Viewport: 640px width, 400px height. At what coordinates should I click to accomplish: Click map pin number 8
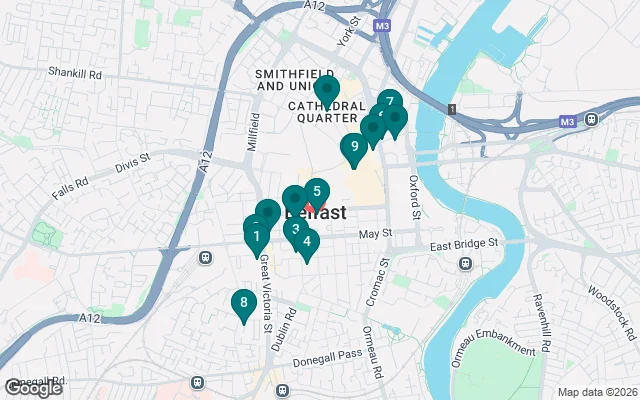coord(244,304)
